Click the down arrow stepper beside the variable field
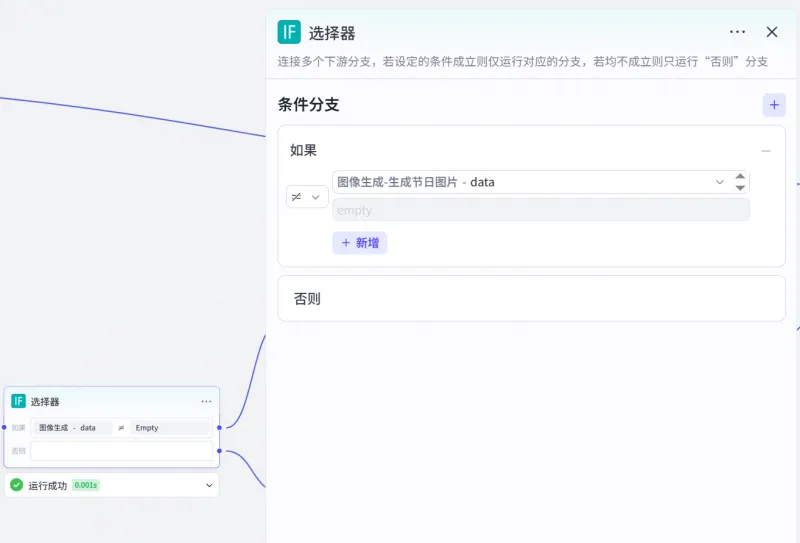 [740, 188]
